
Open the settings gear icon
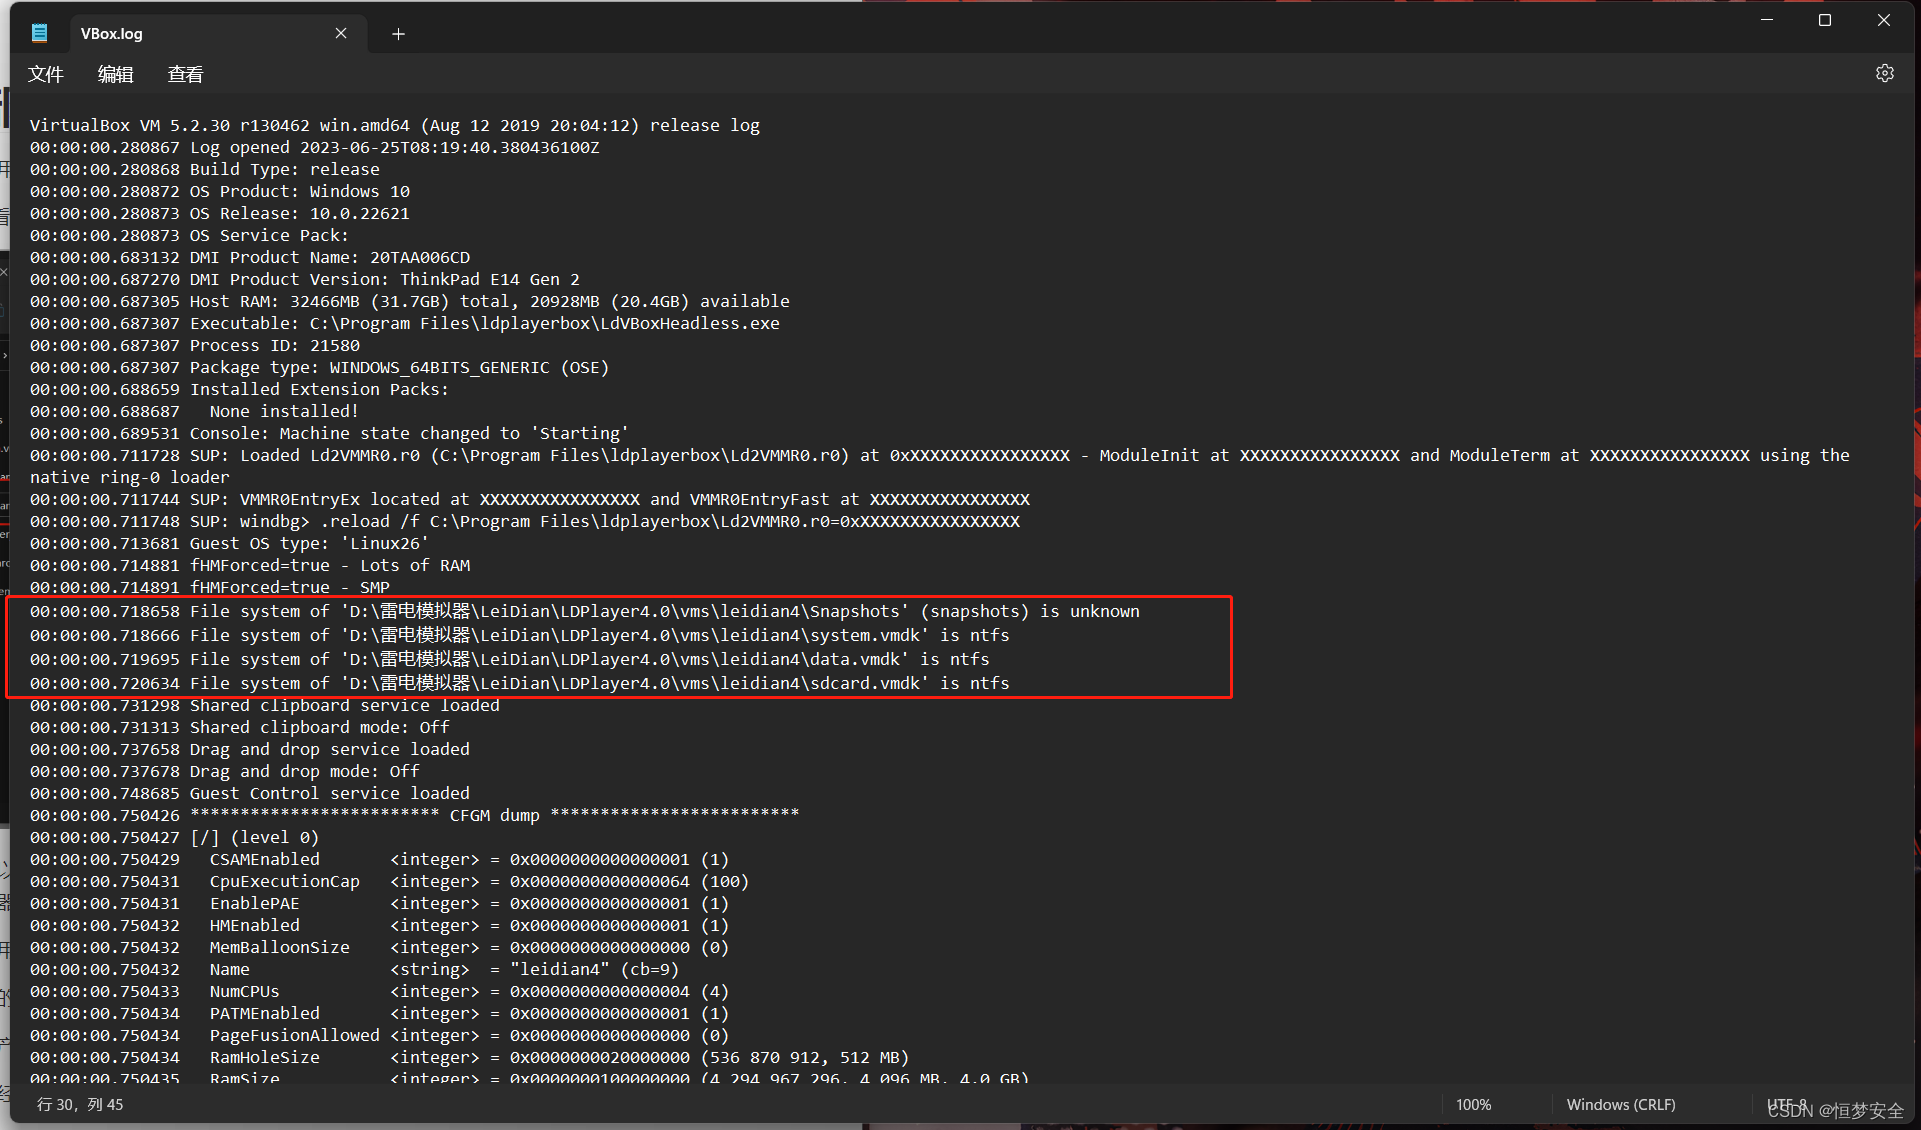pyautogui.click(x=1884, y=74)
